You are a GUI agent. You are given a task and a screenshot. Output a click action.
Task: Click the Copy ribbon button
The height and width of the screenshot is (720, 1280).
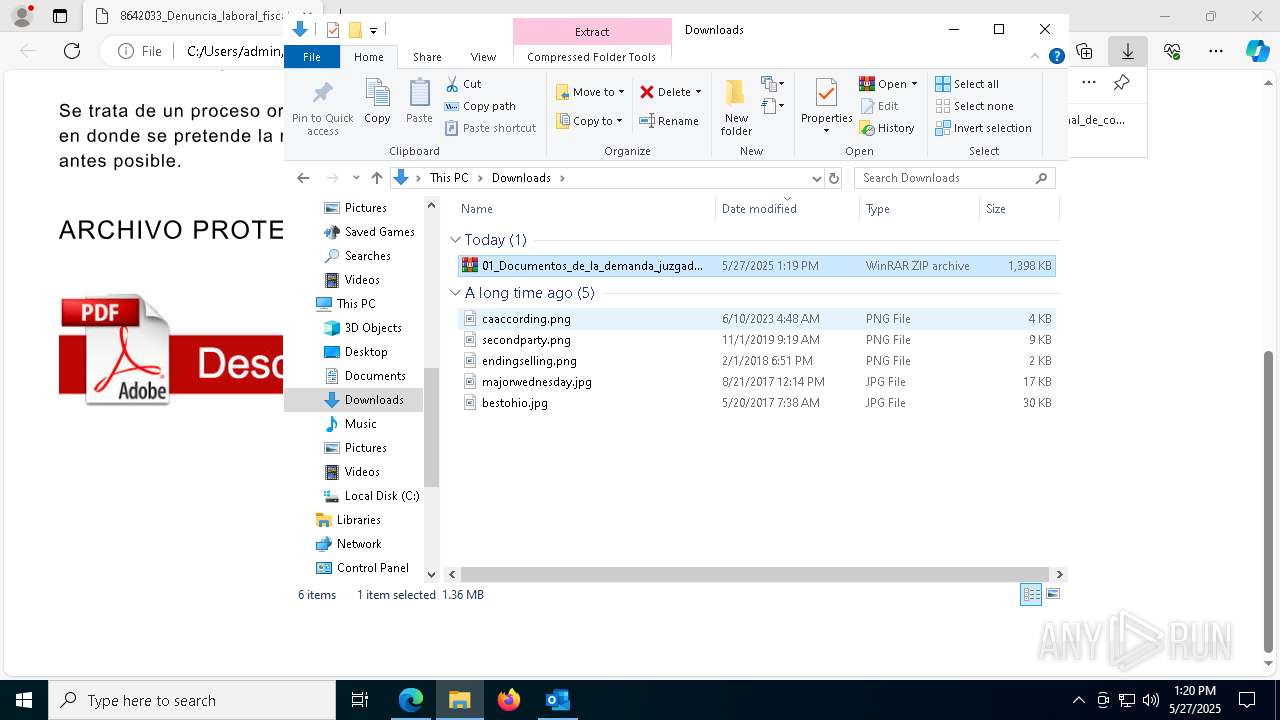pyautogui.click(x=377, y=102)
